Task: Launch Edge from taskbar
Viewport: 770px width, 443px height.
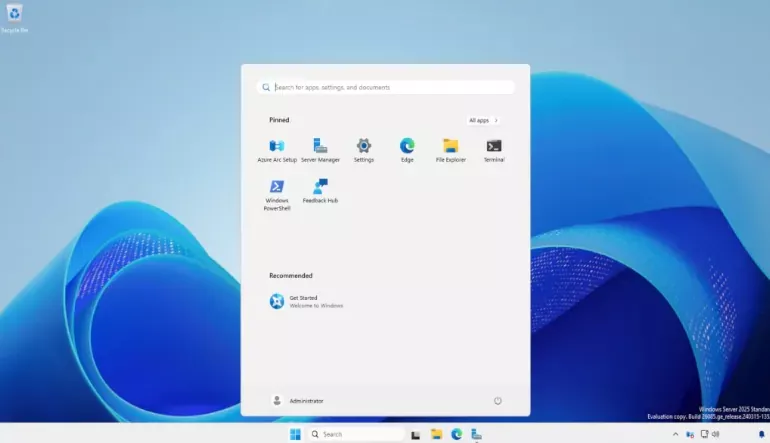Action: pyautogui.click(x=457, y=434)
